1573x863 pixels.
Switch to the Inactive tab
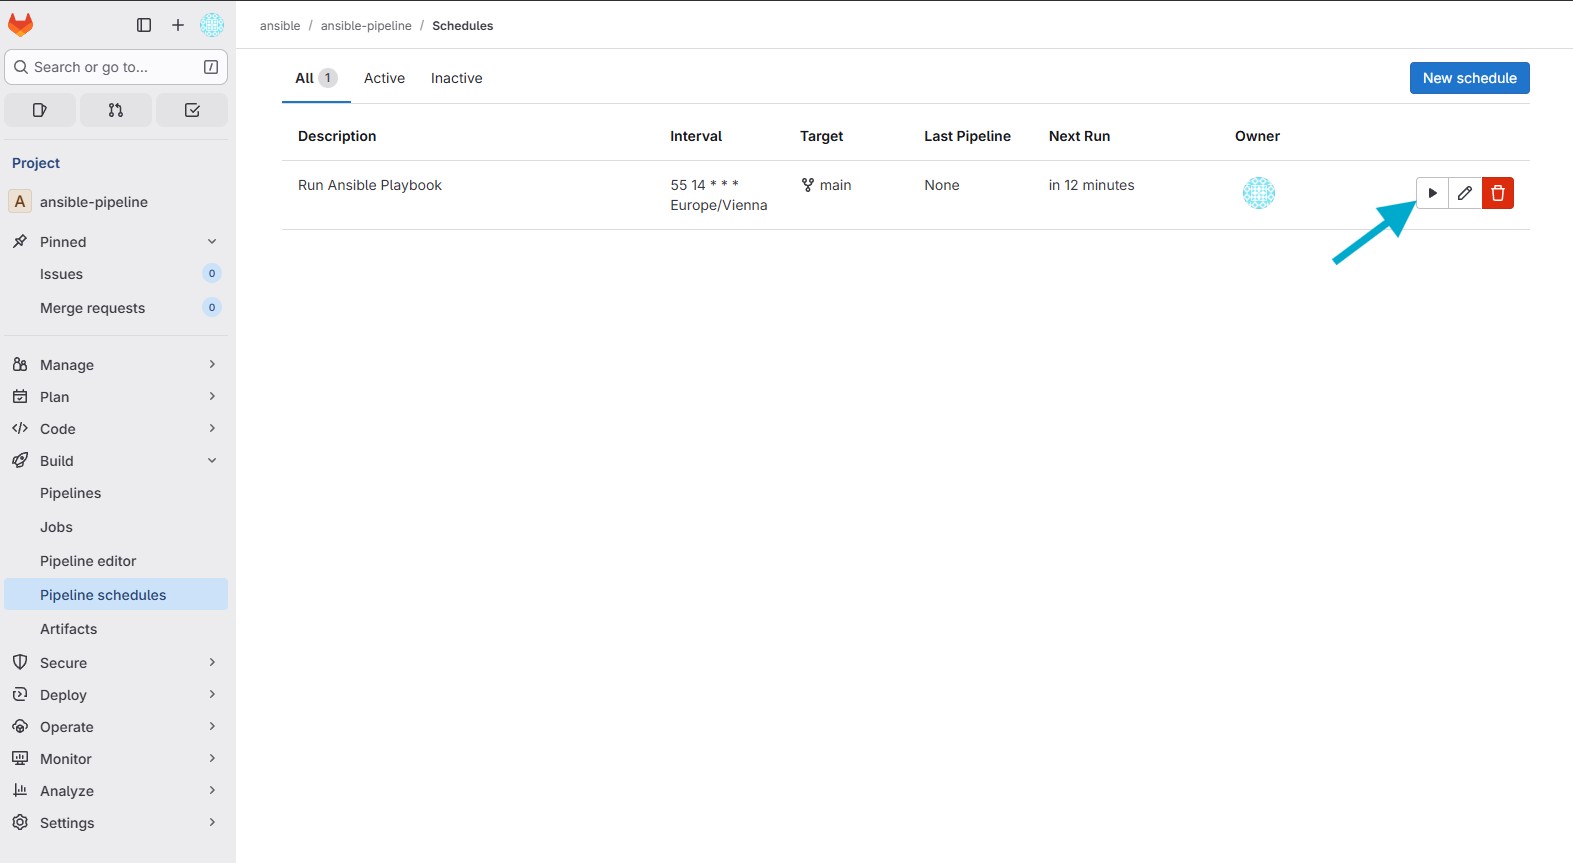pyautogui.click(x=456, y=78)
